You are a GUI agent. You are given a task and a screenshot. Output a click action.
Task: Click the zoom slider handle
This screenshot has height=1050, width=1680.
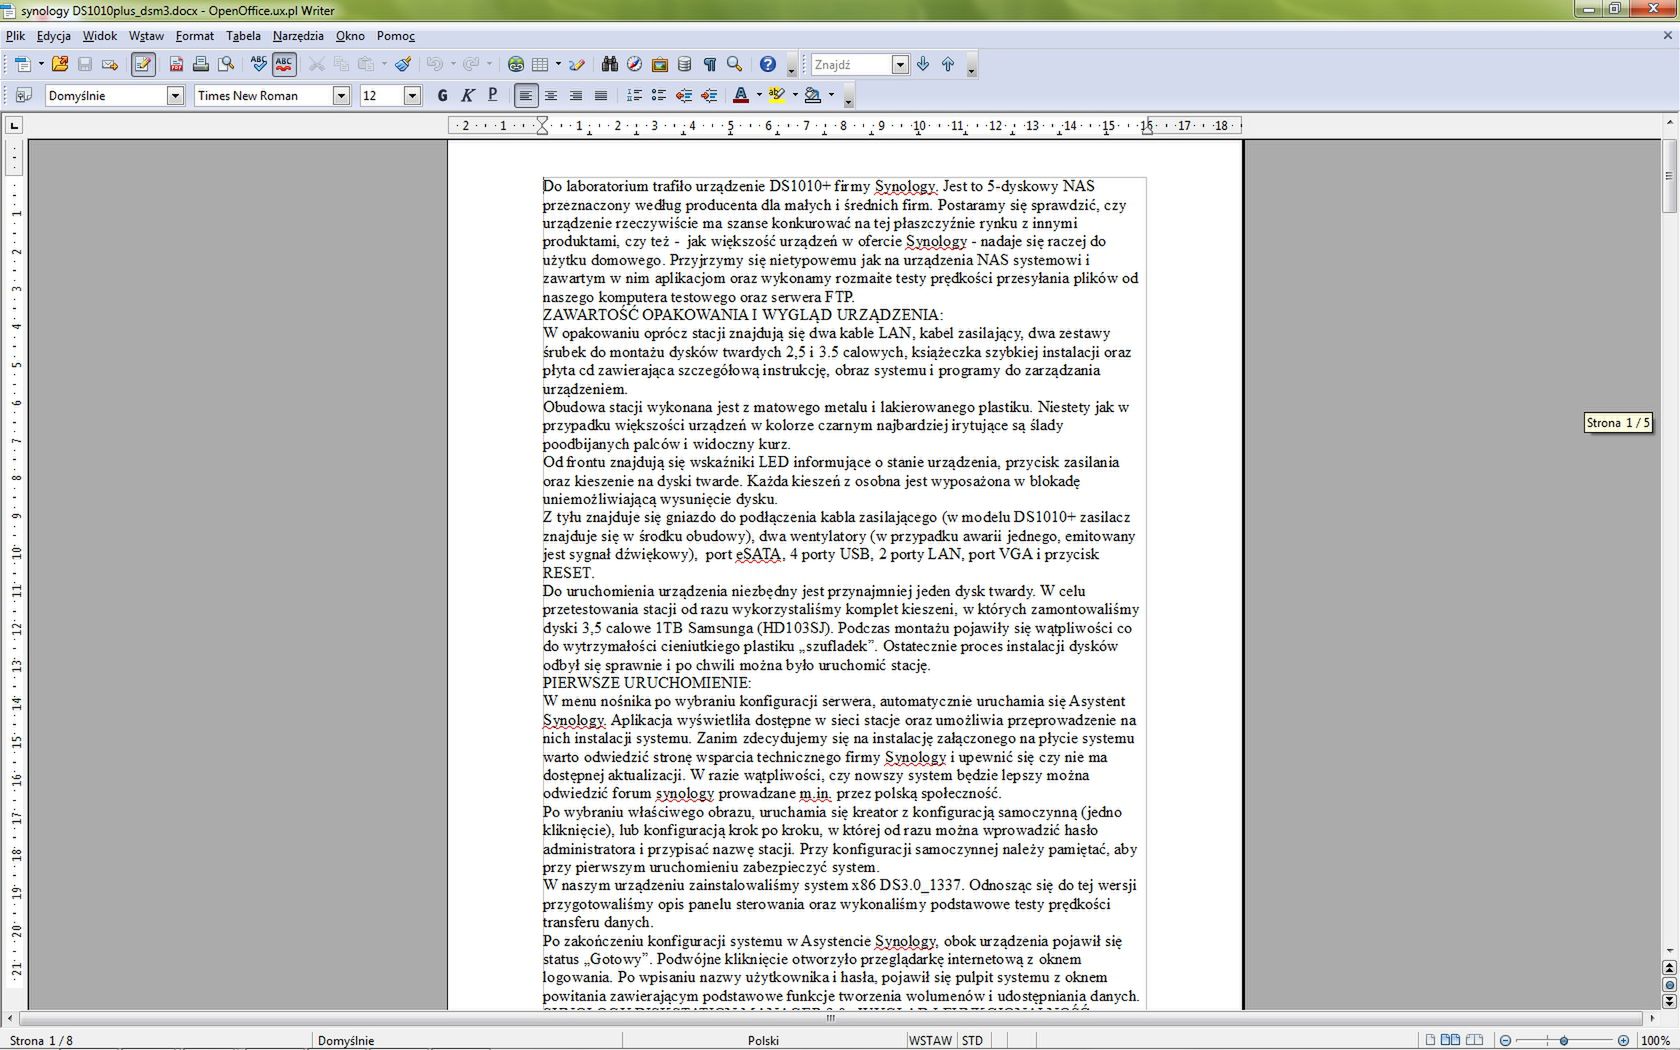pos(1564,1041)
